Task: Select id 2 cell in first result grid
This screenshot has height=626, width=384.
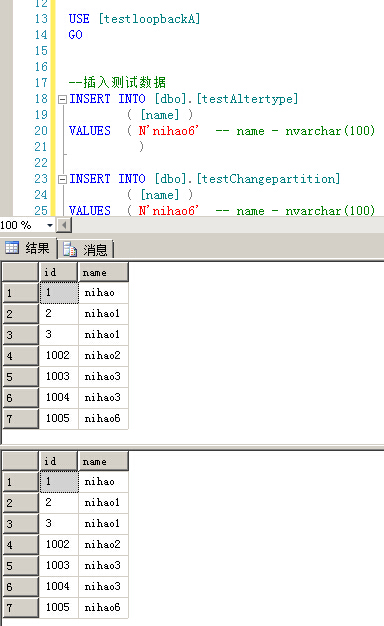Action: point(59,313)
